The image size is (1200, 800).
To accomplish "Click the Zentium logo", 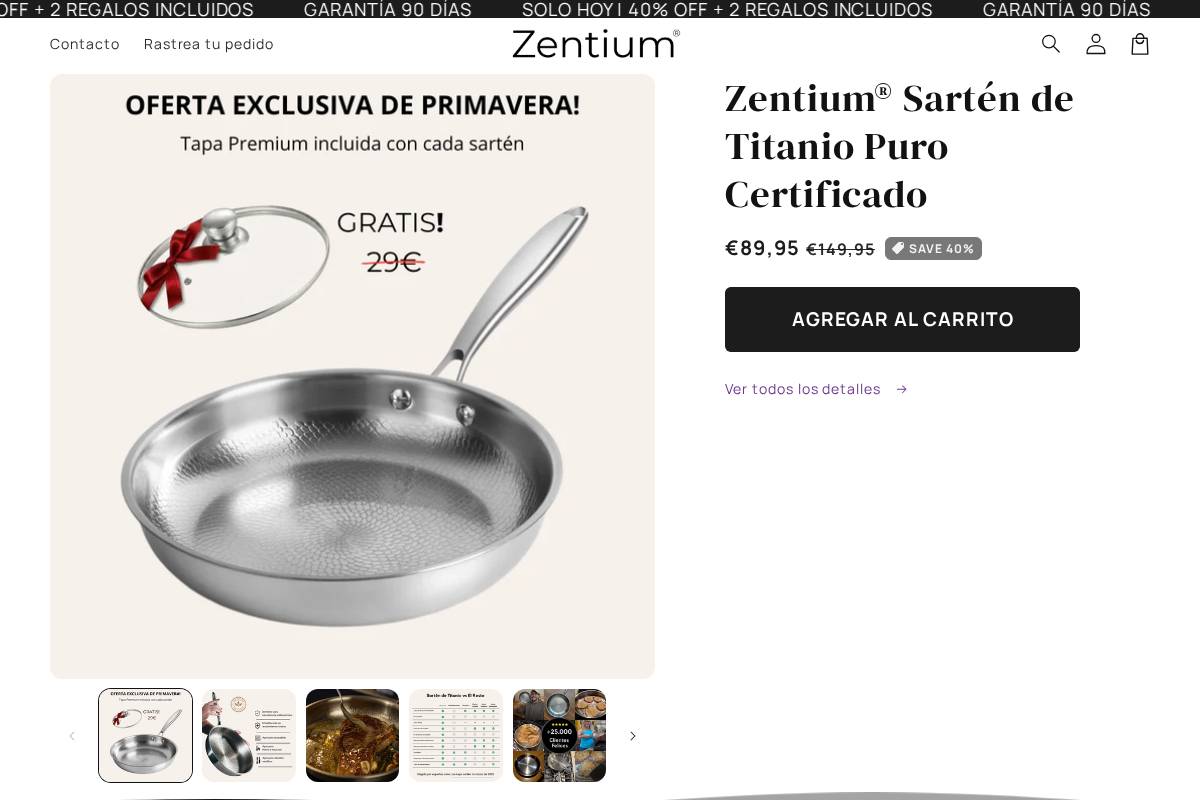I will pyautogui.click(x=596, y=44).
